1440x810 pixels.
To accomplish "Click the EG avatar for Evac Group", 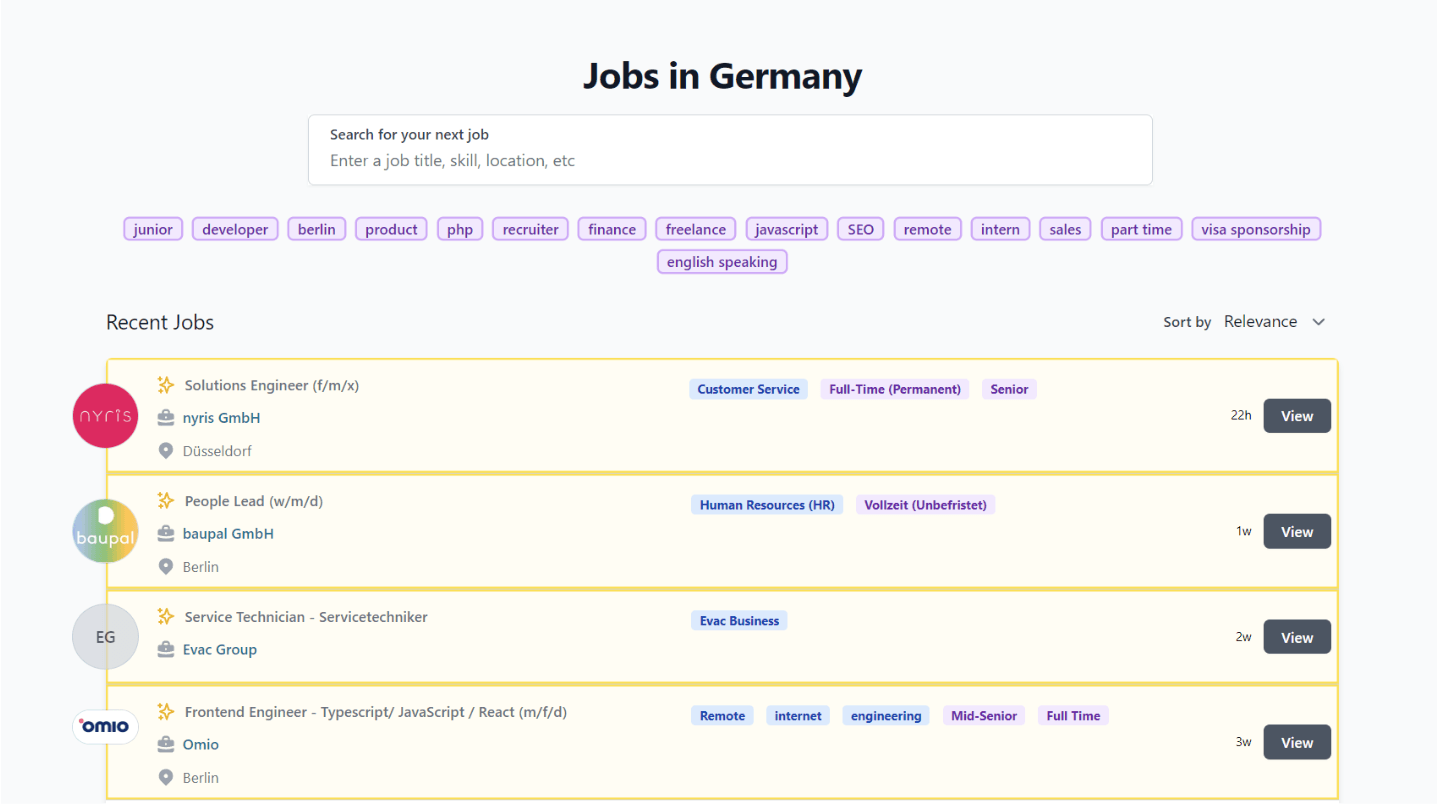I will [x=105, y=636].
